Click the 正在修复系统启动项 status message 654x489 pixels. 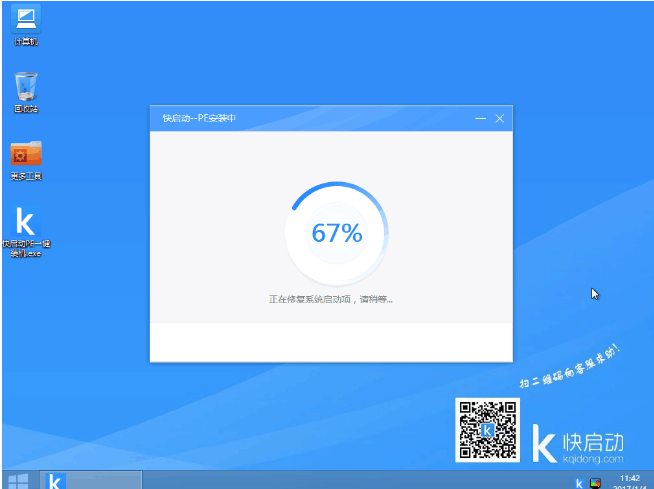click(x=331, y=299)
